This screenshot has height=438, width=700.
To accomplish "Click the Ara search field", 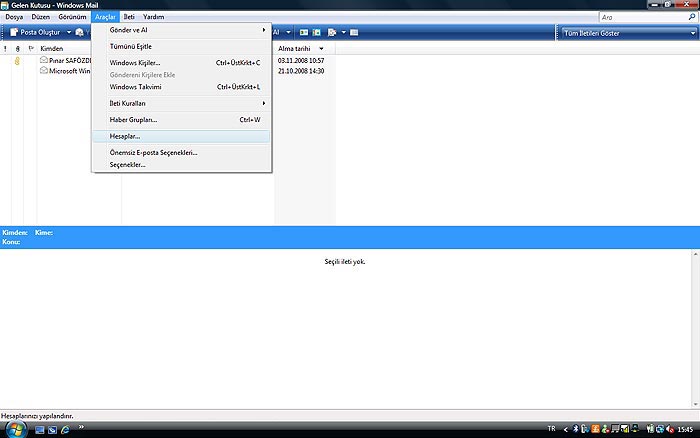I will tap(643, 17).
